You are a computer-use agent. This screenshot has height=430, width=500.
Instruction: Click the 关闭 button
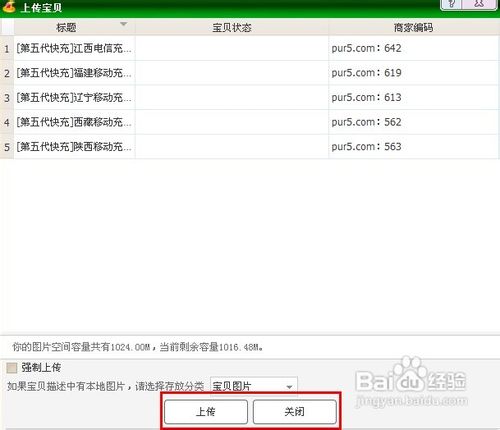pos(295,412)
